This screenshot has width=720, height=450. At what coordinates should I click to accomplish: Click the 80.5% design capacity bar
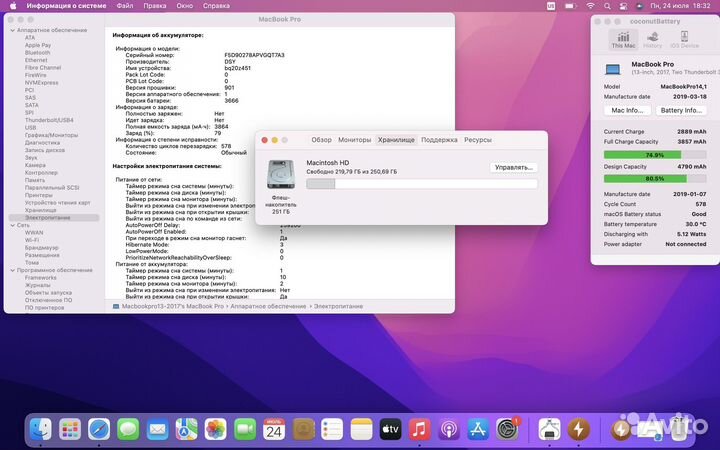(655, 178)
